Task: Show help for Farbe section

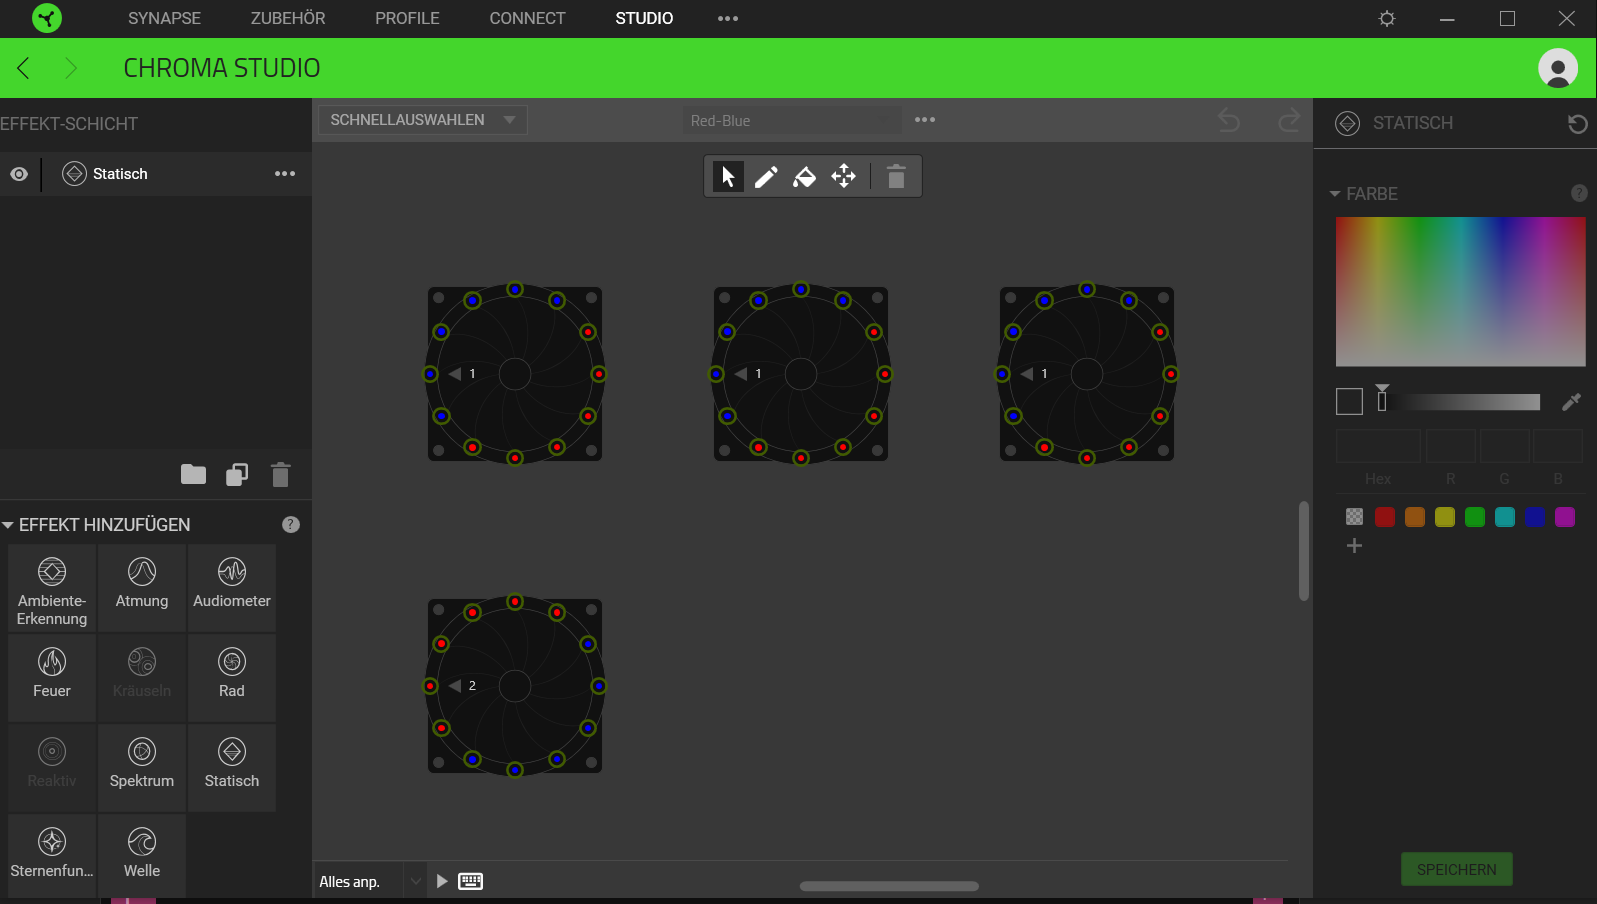Action: [1579, 193]
